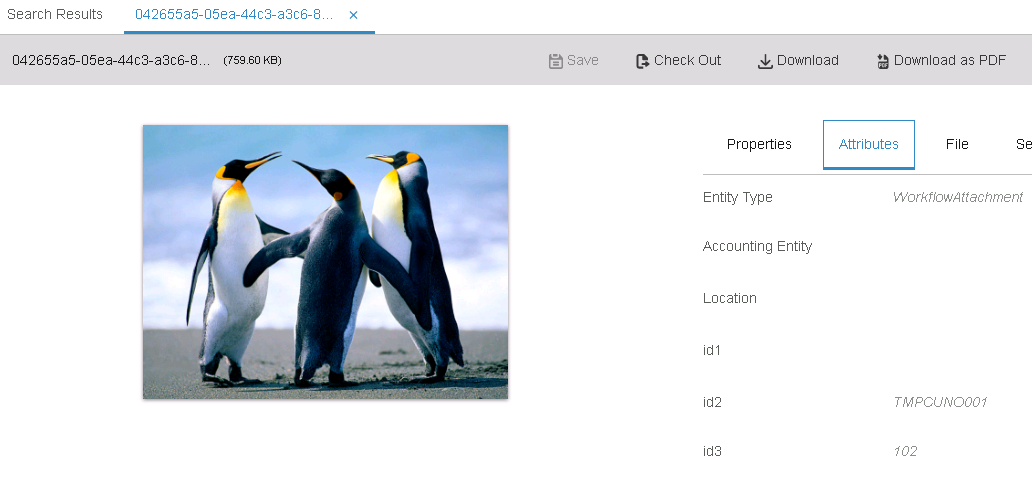Click the TMPCUNO001 id2 value
This screenshot has width=1032, height=483.
940,402
